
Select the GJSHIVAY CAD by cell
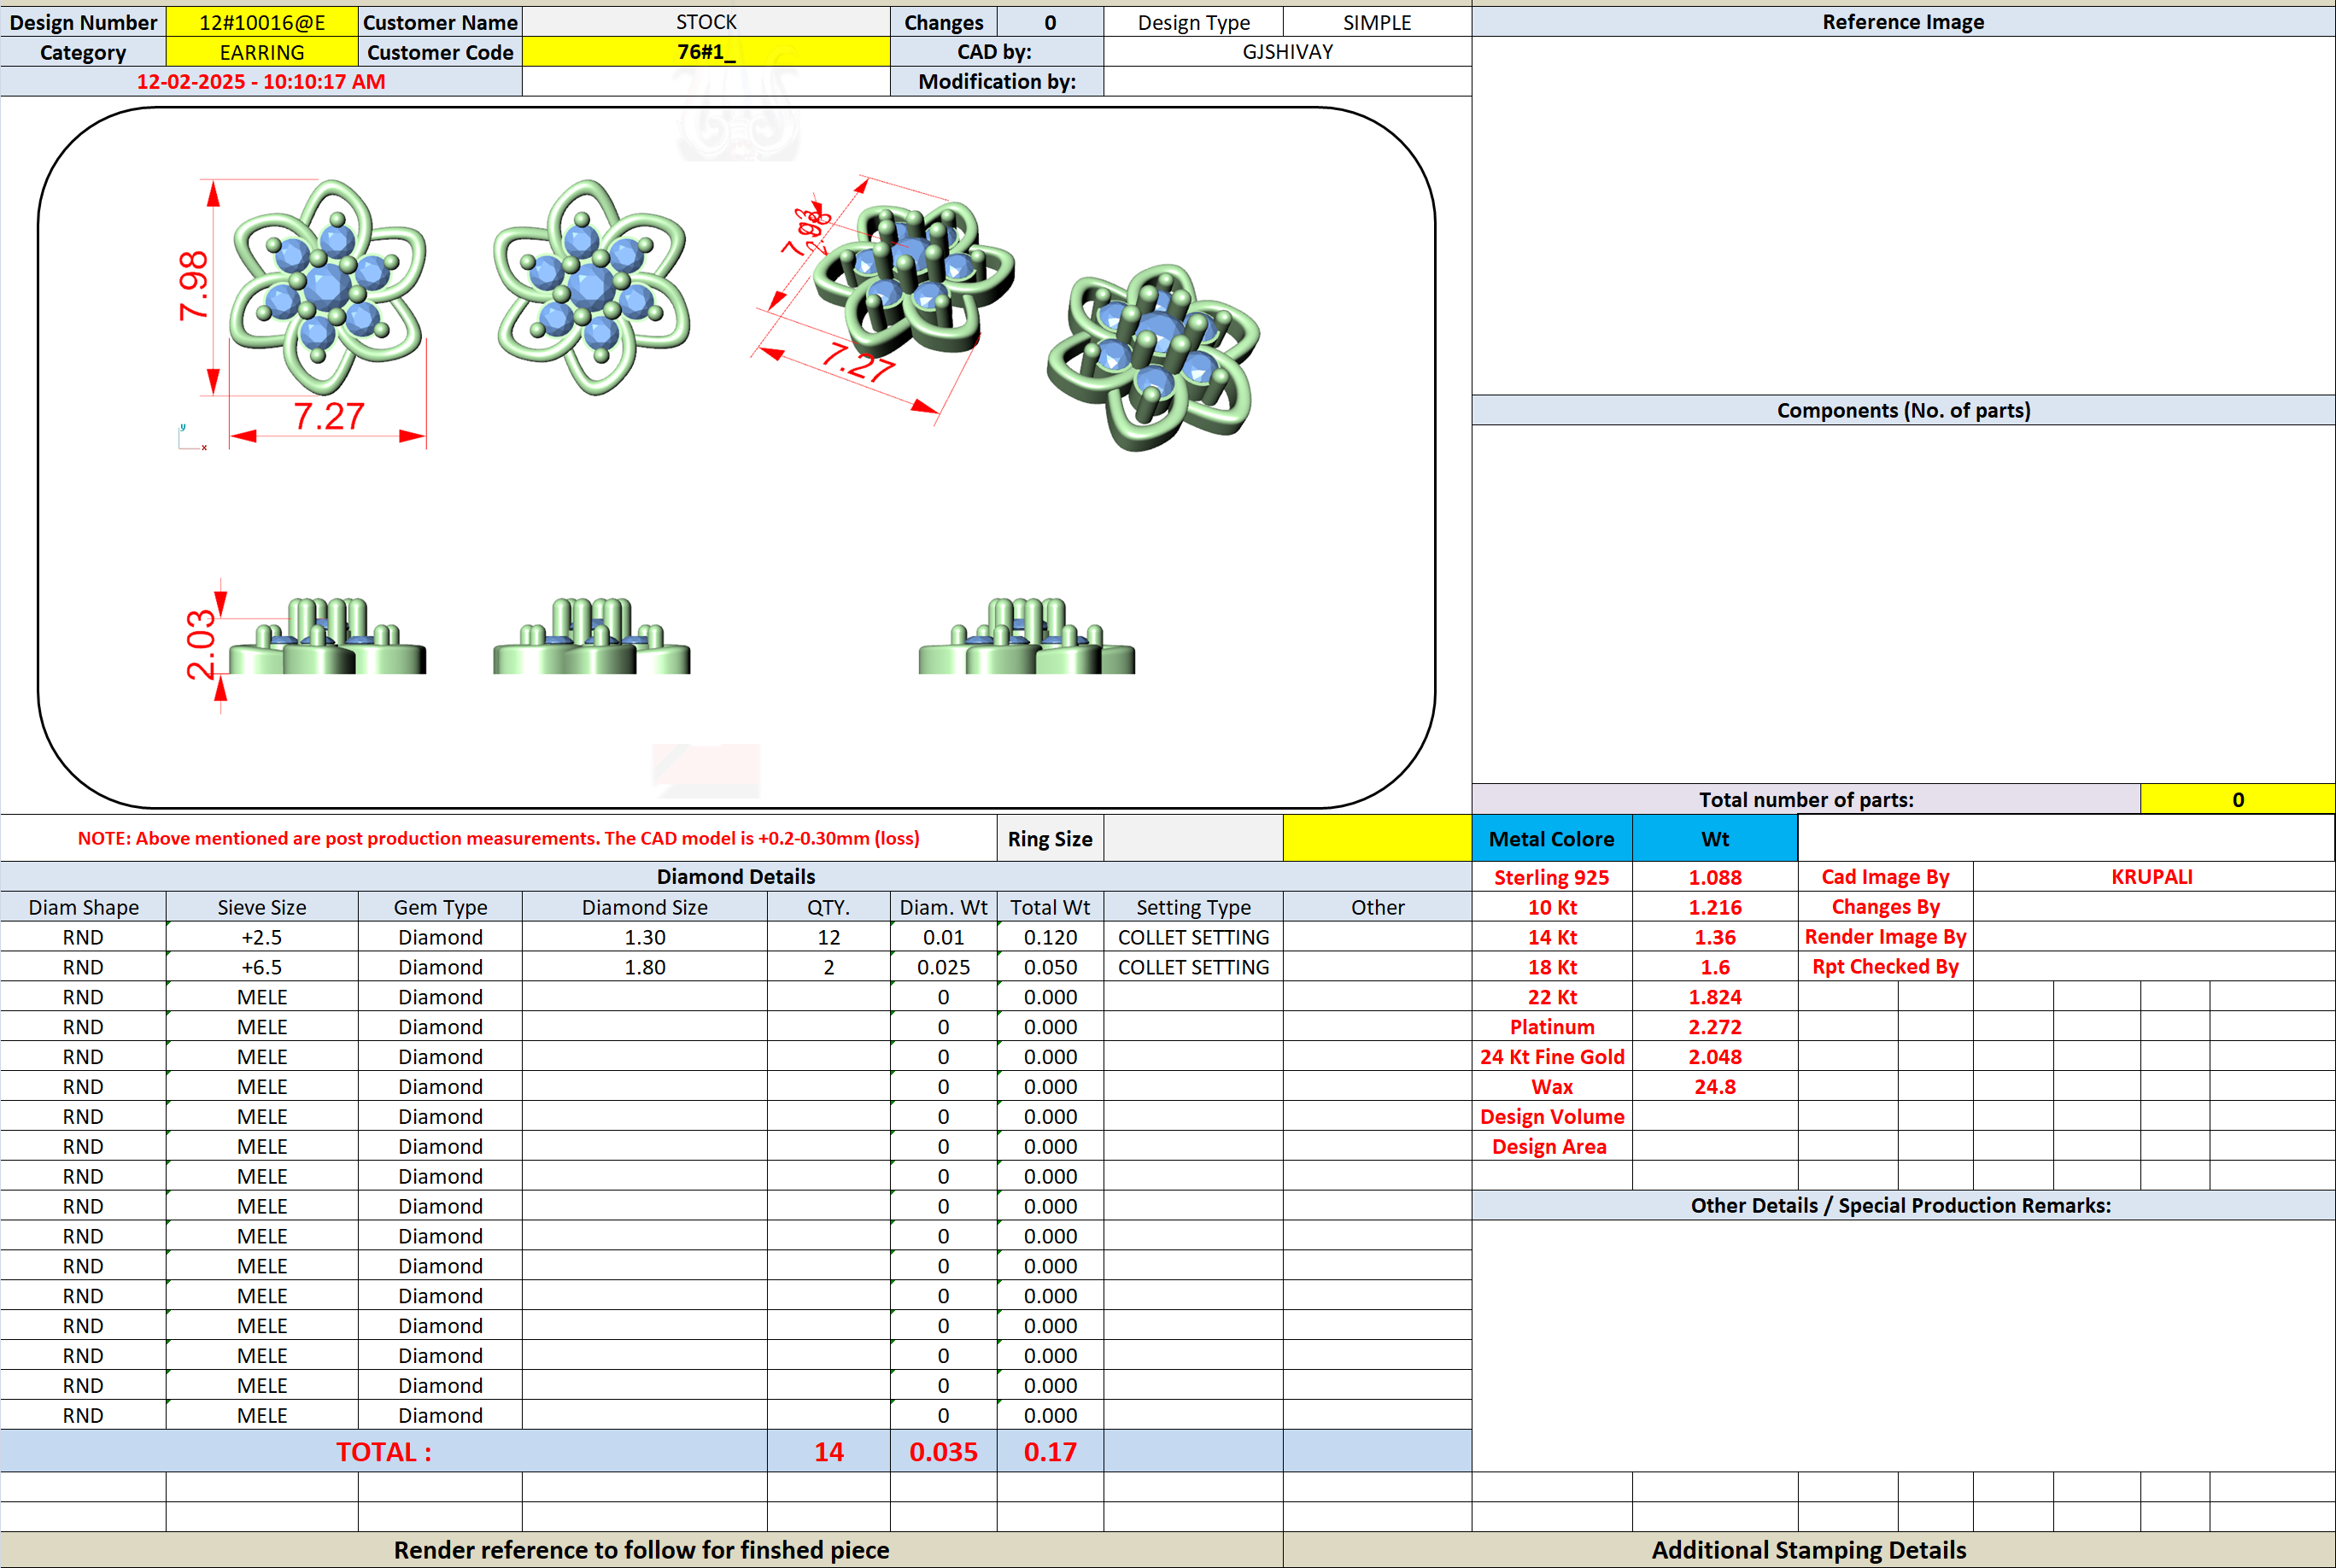1287,52
